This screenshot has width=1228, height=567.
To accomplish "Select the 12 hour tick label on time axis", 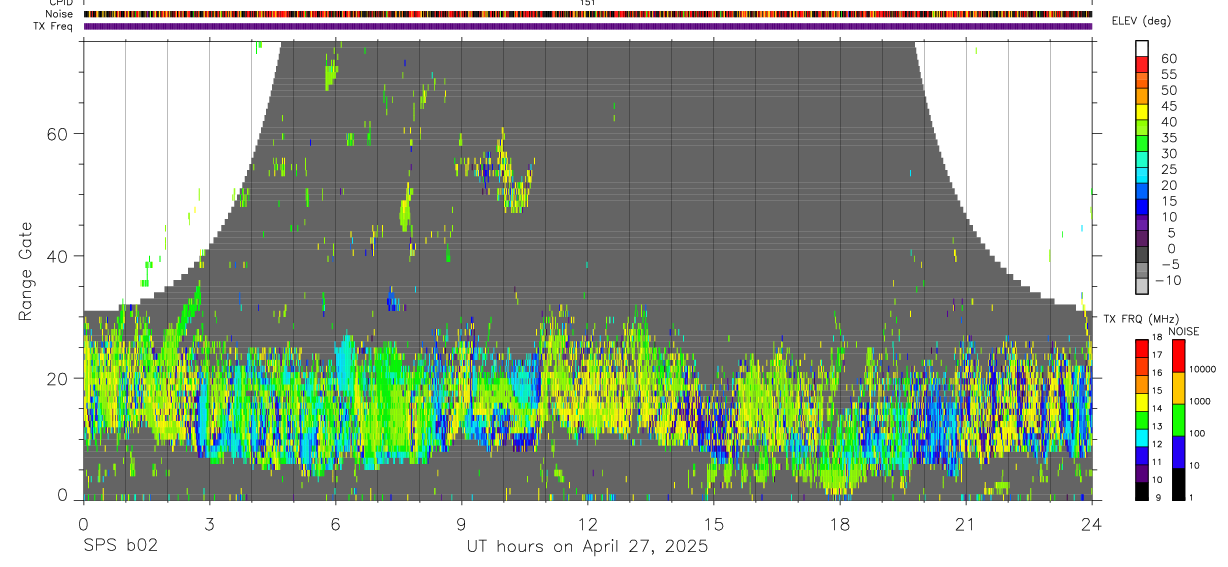I will tap(587, 524).
